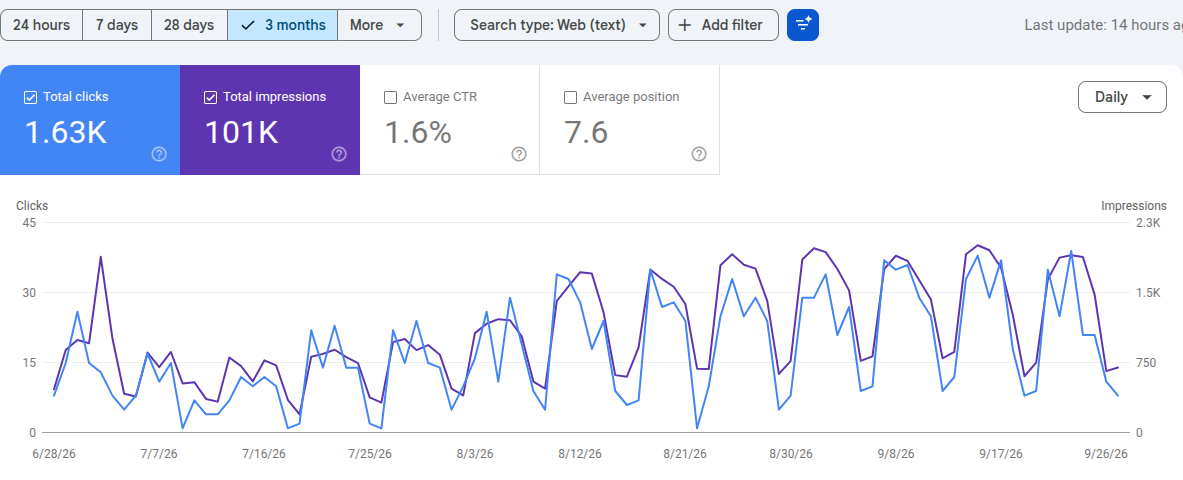1183x480 pixels.
Task: Select the 3 months date range
Action: click(x=283, y=25)
